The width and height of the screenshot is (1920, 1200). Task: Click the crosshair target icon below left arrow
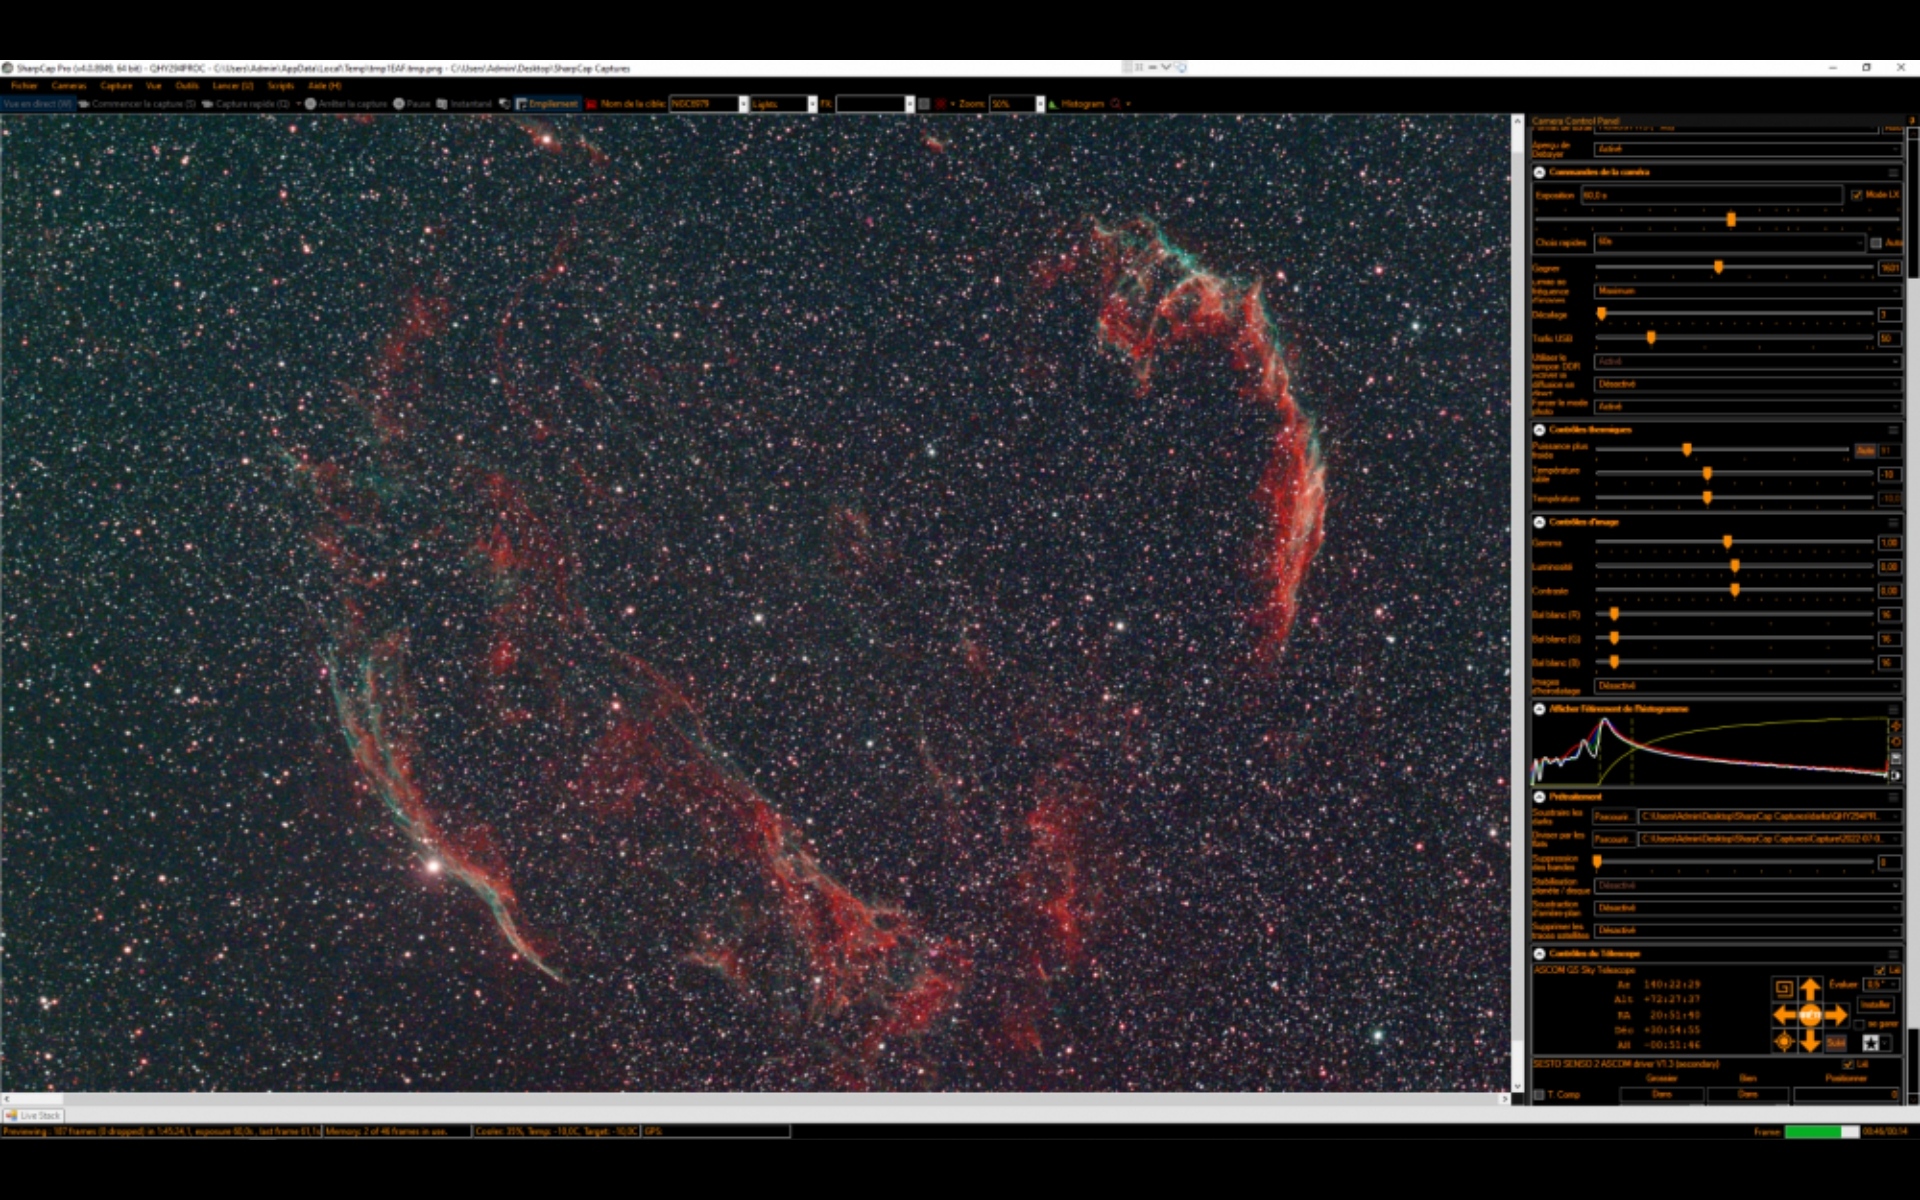coord(1784,1042)
